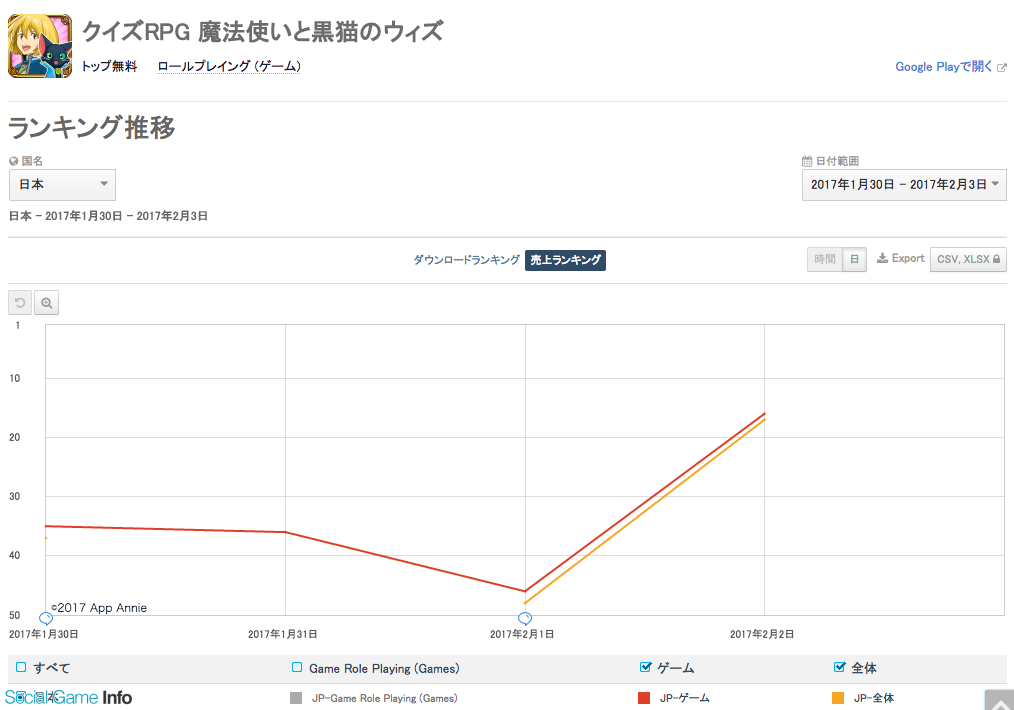1014x710 pixels.
Task: Click the globe icon beside 国名
Action: (14, 161)
